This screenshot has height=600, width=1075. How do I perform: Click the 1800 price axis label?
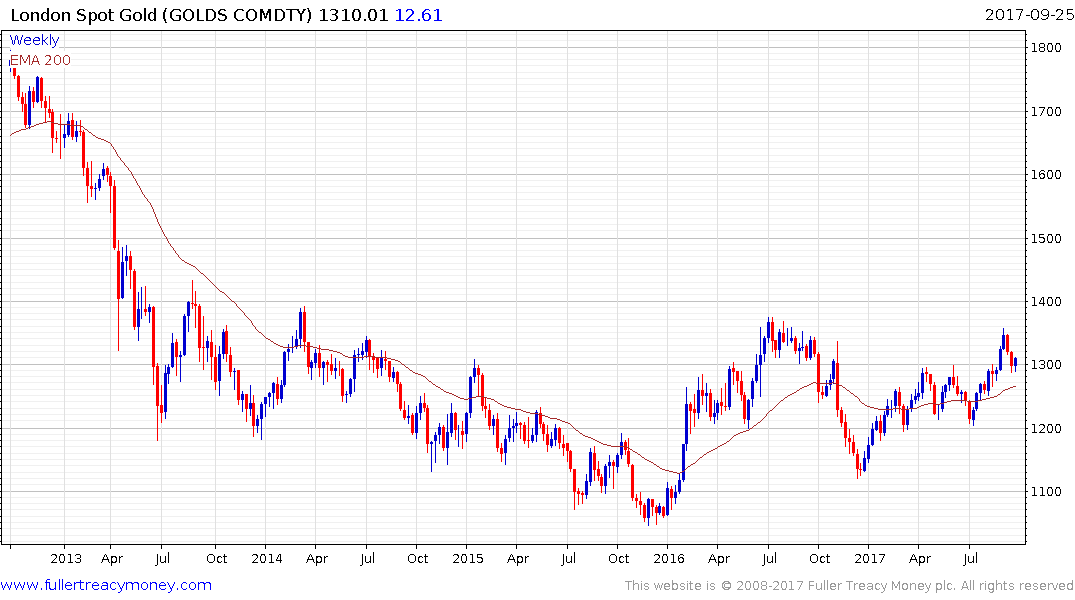[x=1046, y=47]
